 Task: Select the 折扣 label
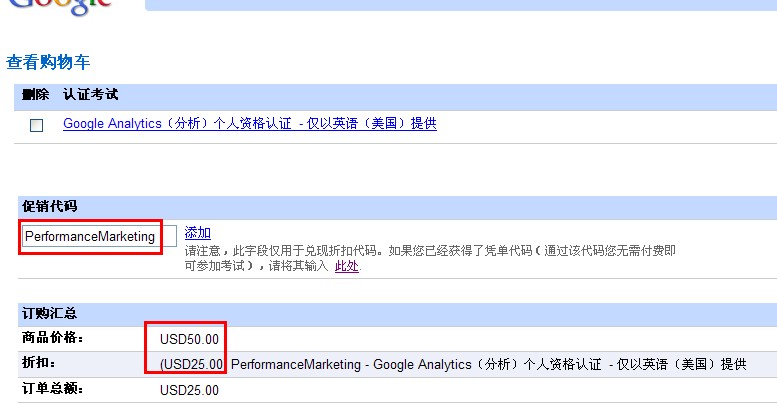coord(38,363)
